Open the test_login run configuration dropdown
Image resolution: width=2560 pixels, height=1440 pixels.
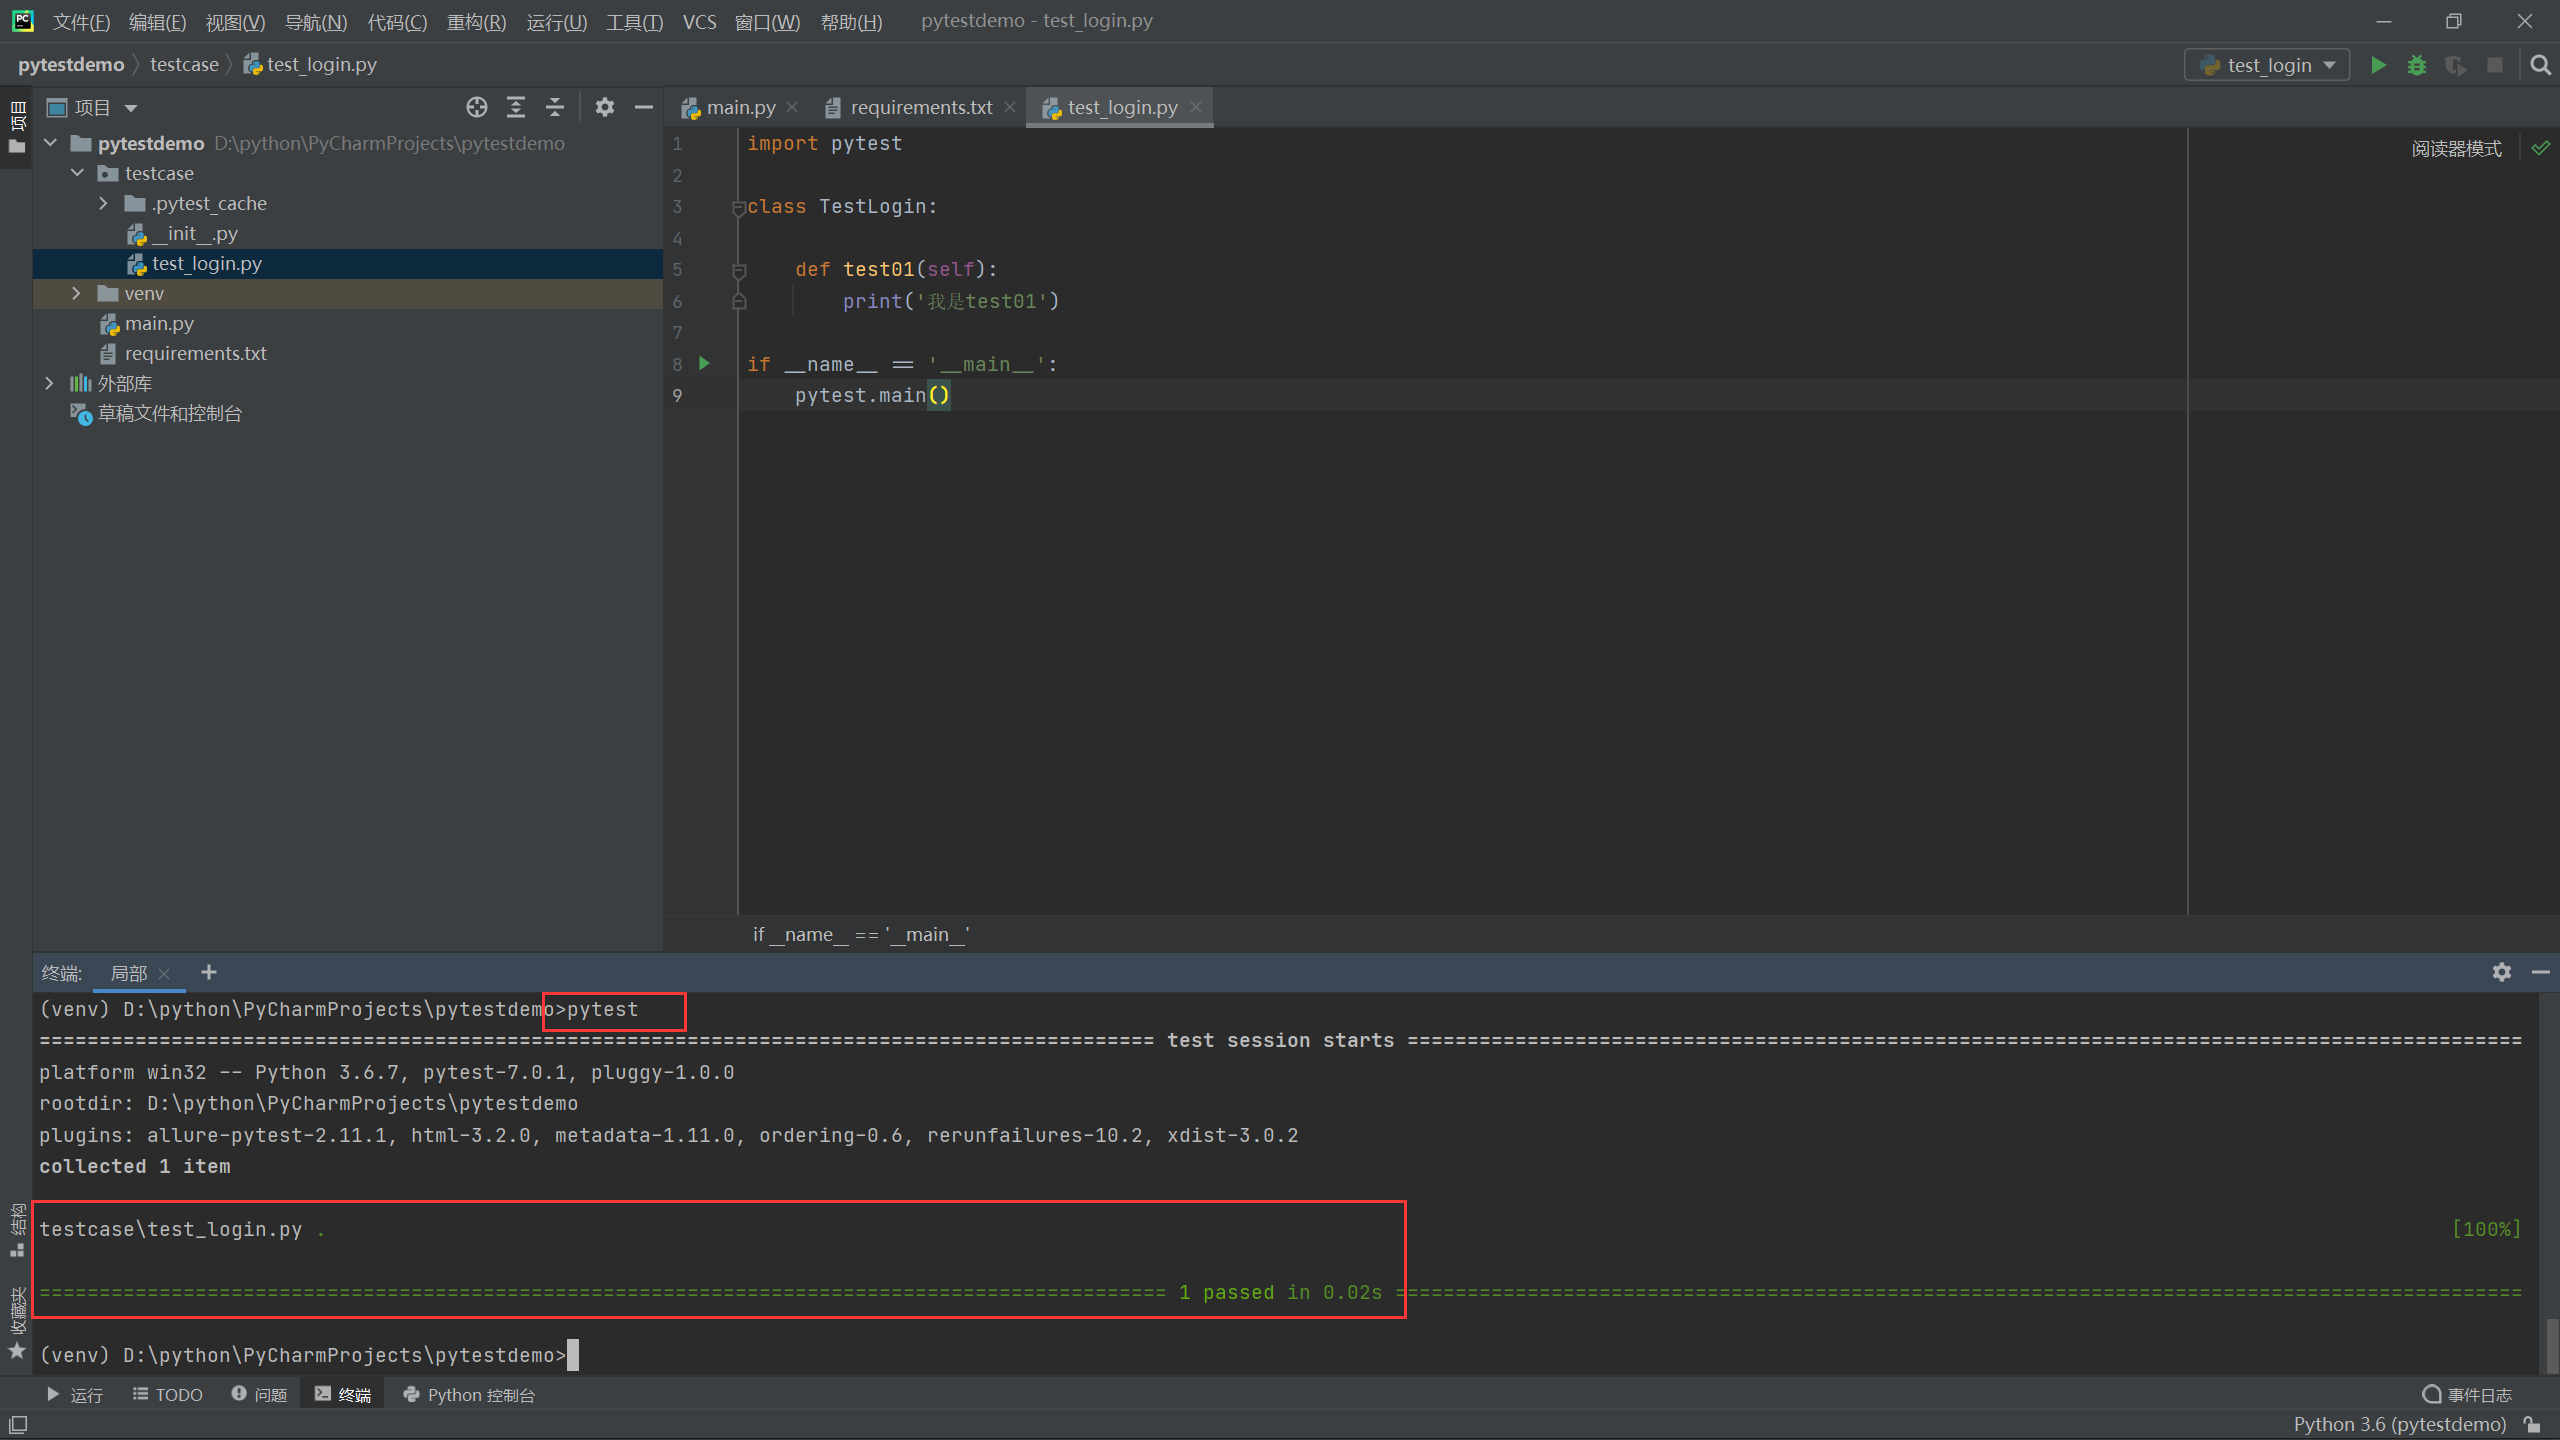click(2267, 65)
